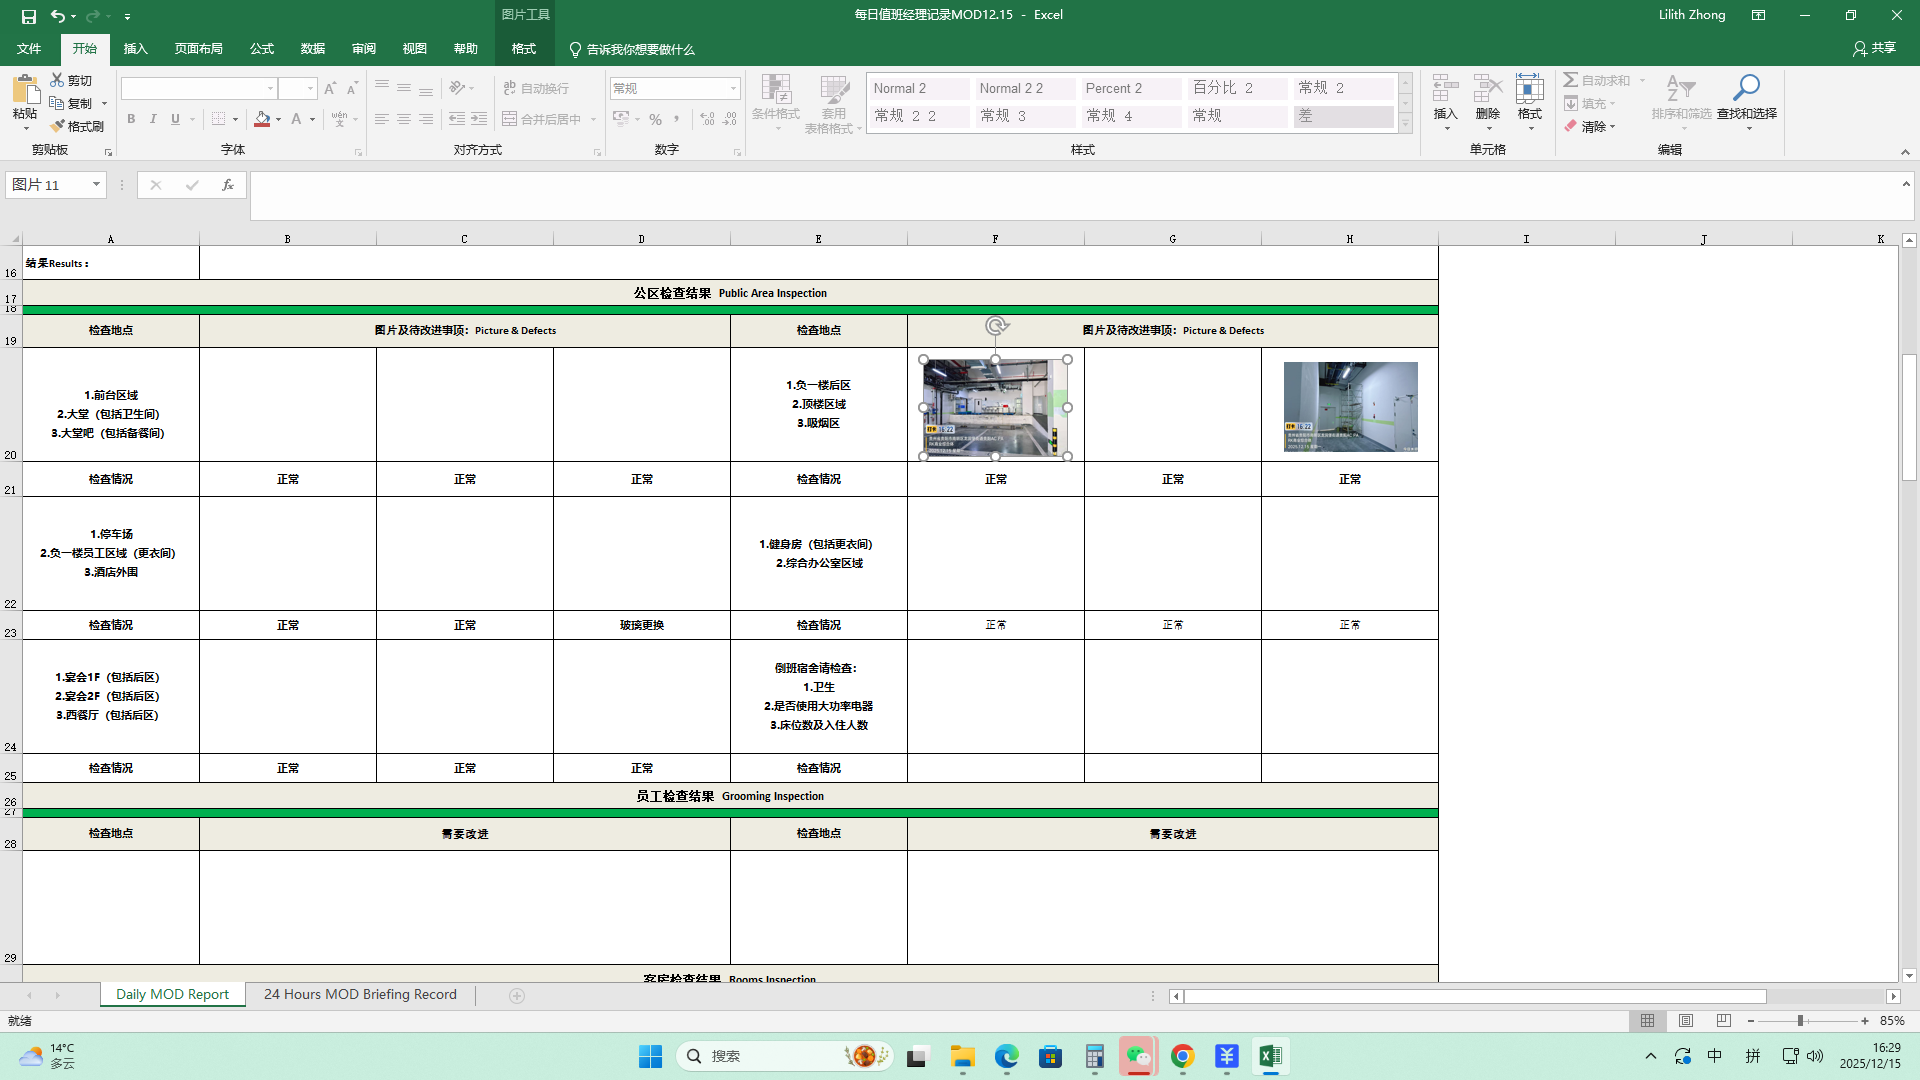1920x1080 pixels.
Task: Expand the Name Box dropdown
Action: click(x=96, y=185)
